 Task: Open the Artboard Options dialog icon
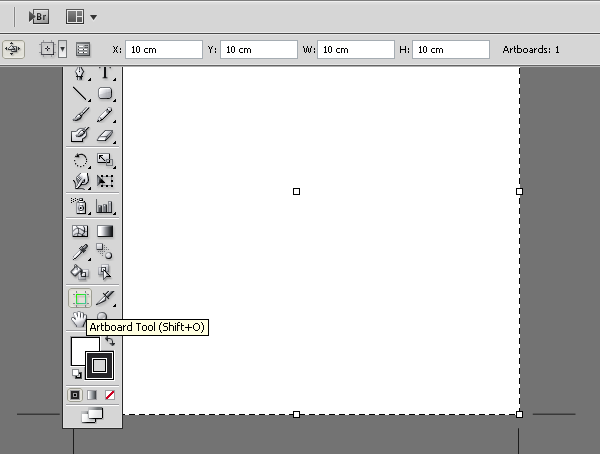(x=83, y=49)
